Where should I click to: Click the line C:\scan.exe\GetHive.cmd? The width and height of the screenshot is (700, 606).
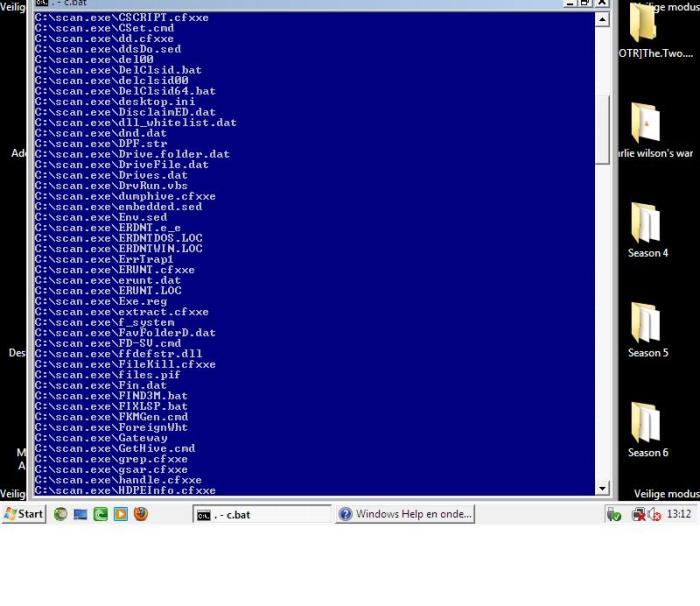tap(115, 449)
